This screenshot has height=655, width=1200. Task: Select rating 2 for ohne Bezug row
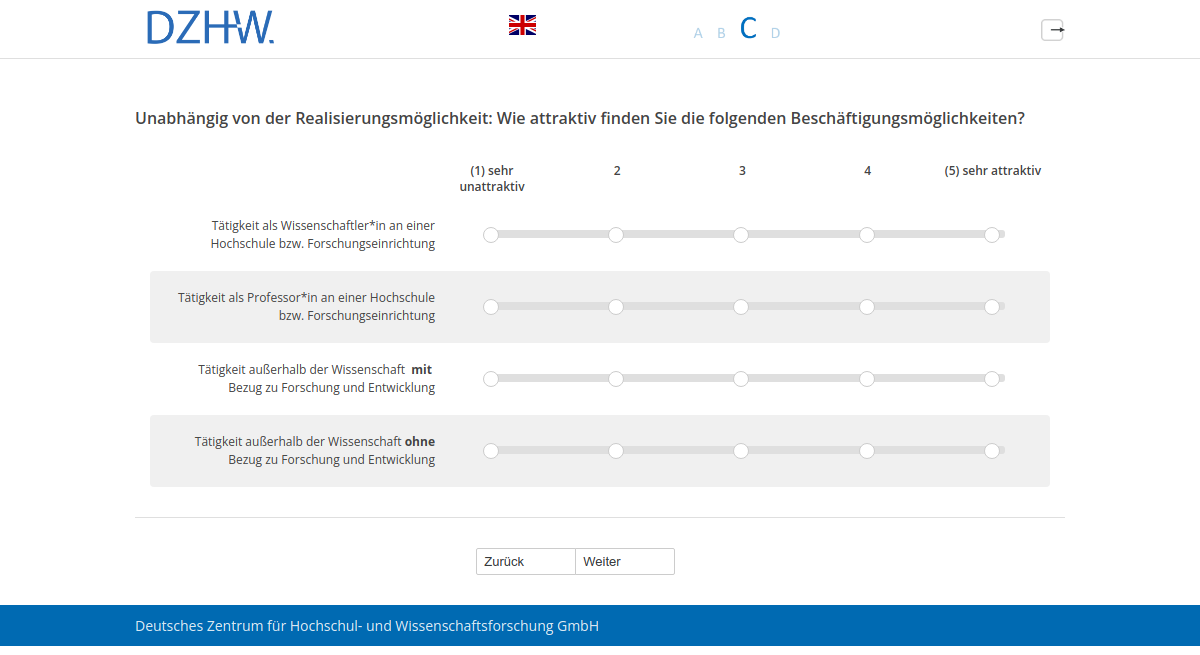click(x=616, y=451)
